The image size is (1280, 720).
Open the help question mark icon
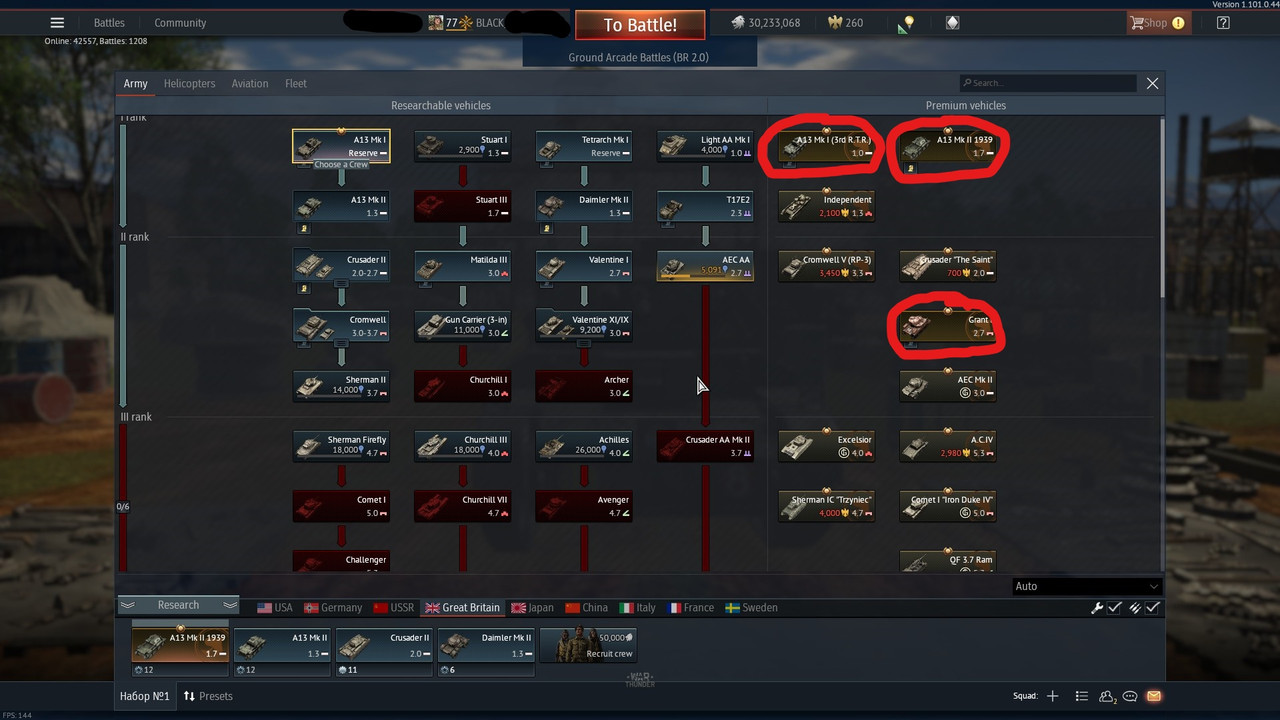(x=1223, y=23)
